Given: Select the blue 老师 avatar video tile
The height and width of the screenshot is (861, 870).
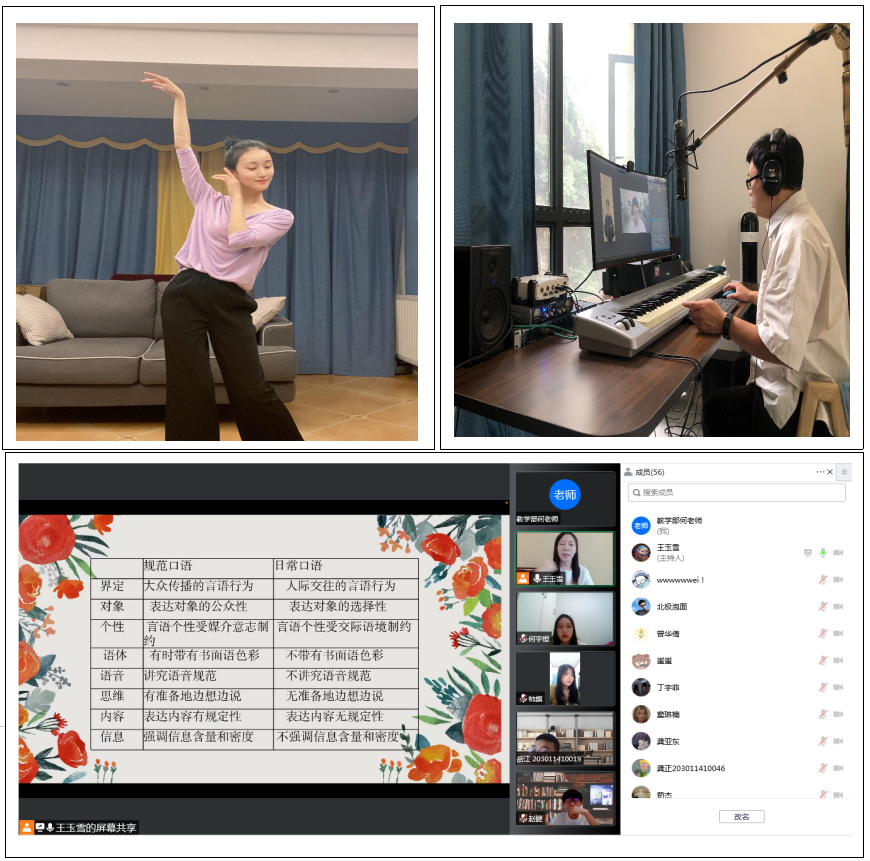Looking at the screenshot, I should tap(565, 496).
